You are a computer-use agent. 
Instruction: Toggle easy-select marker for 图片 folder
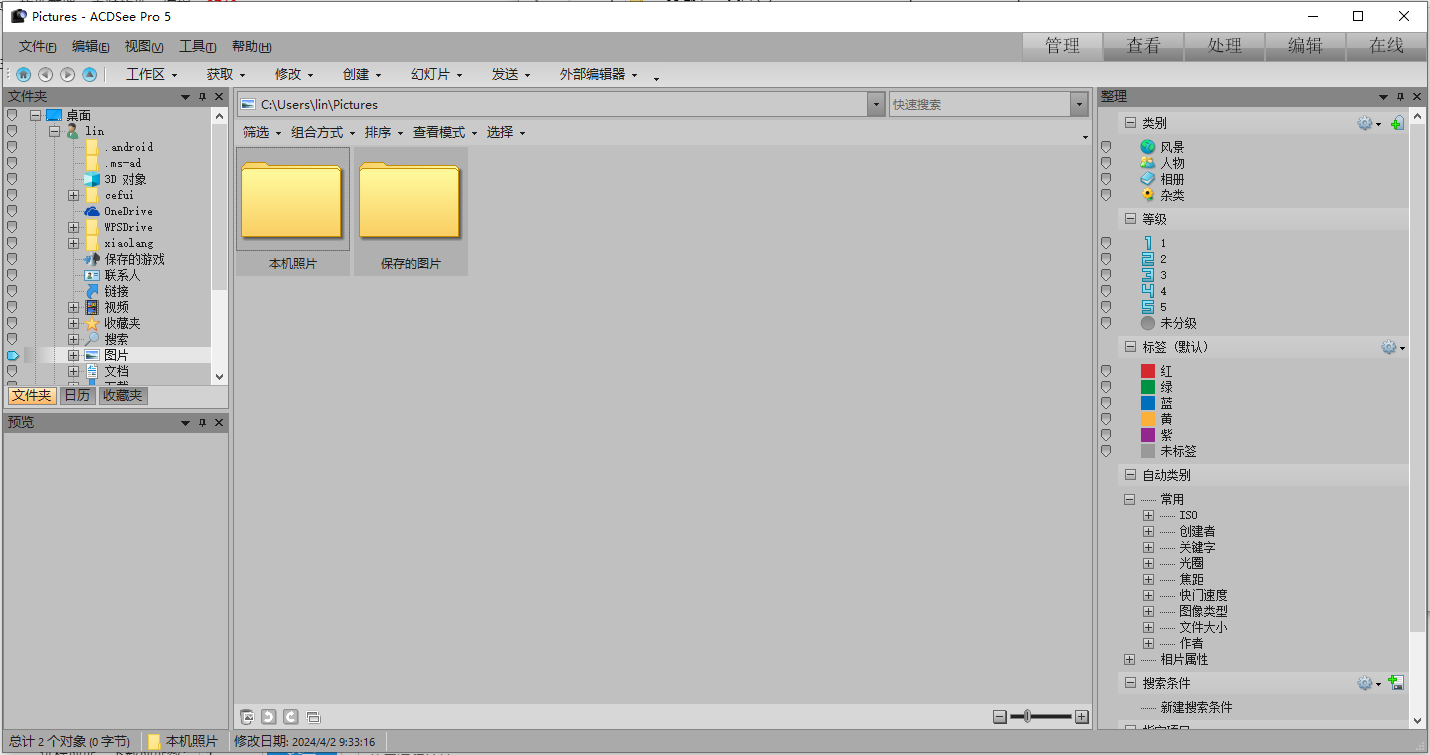point(12,355)
